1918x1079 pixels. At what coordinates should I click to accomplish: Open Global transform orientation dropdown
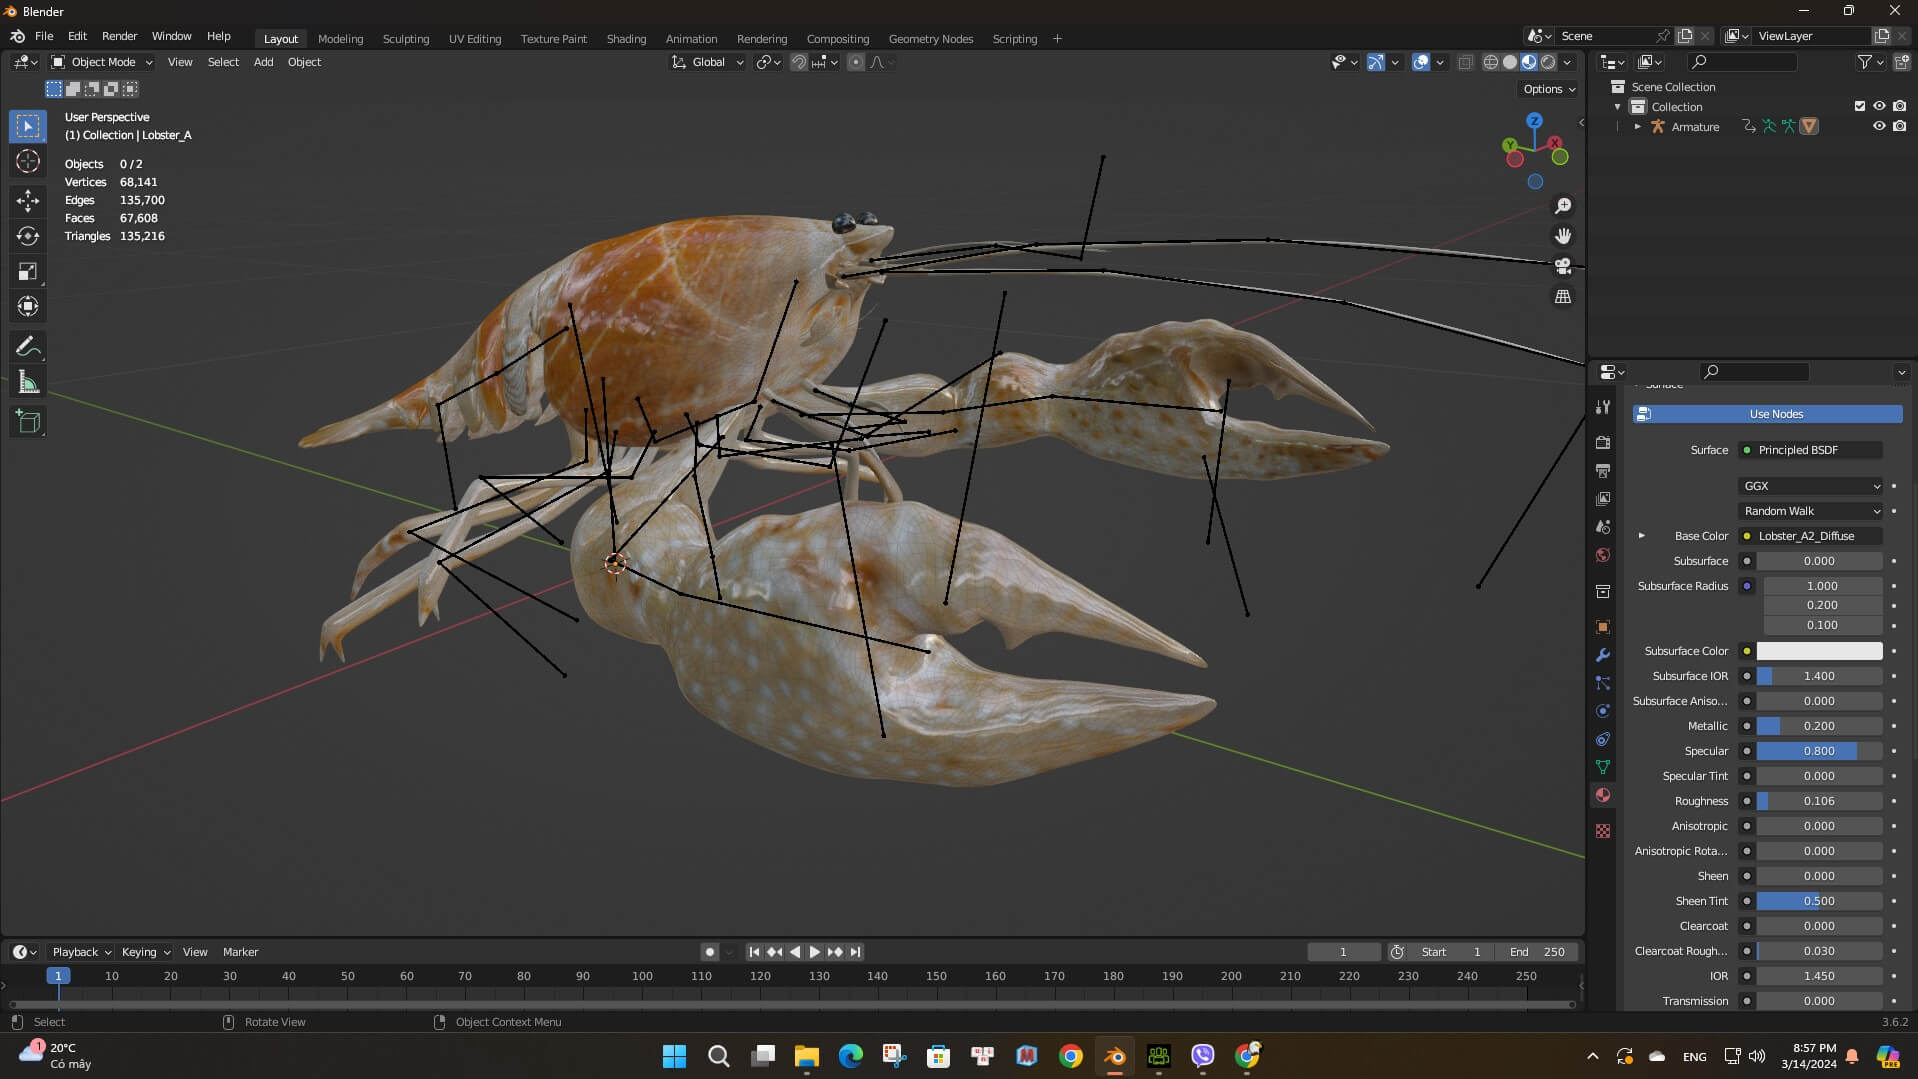pyautogui.click(x=708, y=62)
